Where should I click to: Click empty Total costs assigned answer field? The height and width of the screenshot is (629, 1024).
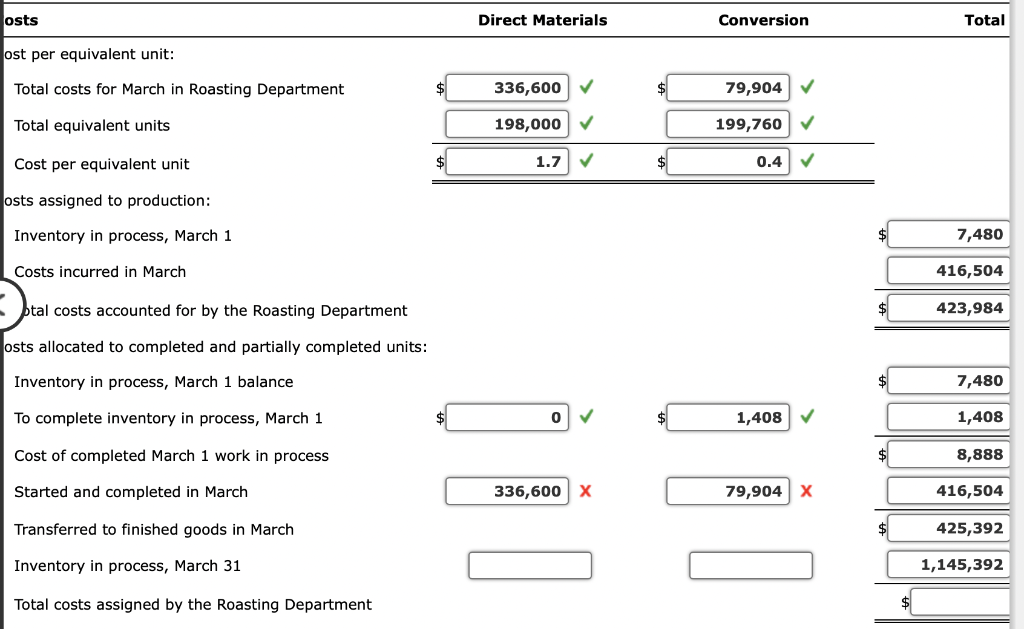[962, 602]
